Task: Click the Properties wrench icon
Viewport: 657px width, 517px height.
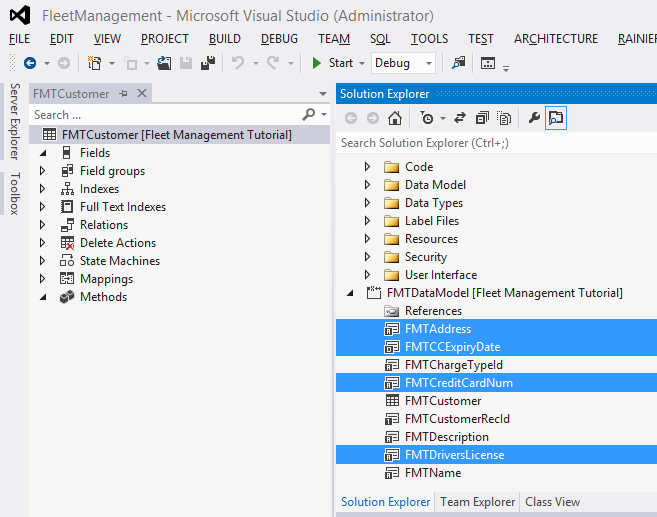Action: (534, 118)
